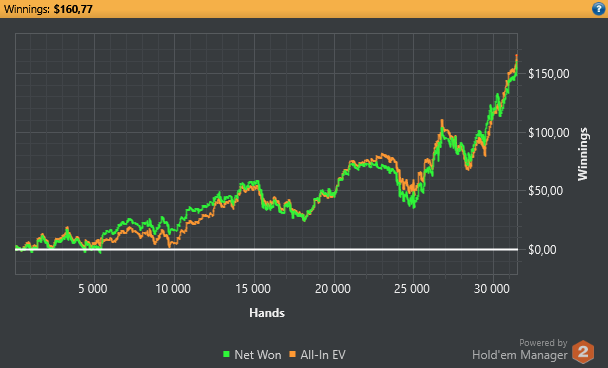This screenshot has width=608, height=368.
Task: Click the 10 000 hands axis label
Action: pyautogui.click(x=173, y=289)
